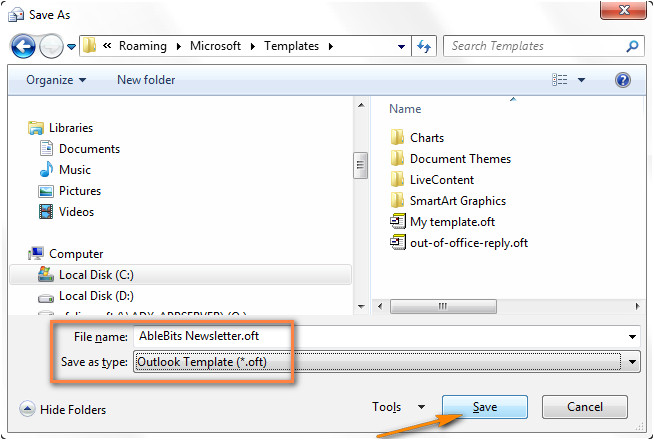Screen dimensions: 654x440
Task: Click the navigation pane vertical scrollbar thumb
Action: point(360,166)
